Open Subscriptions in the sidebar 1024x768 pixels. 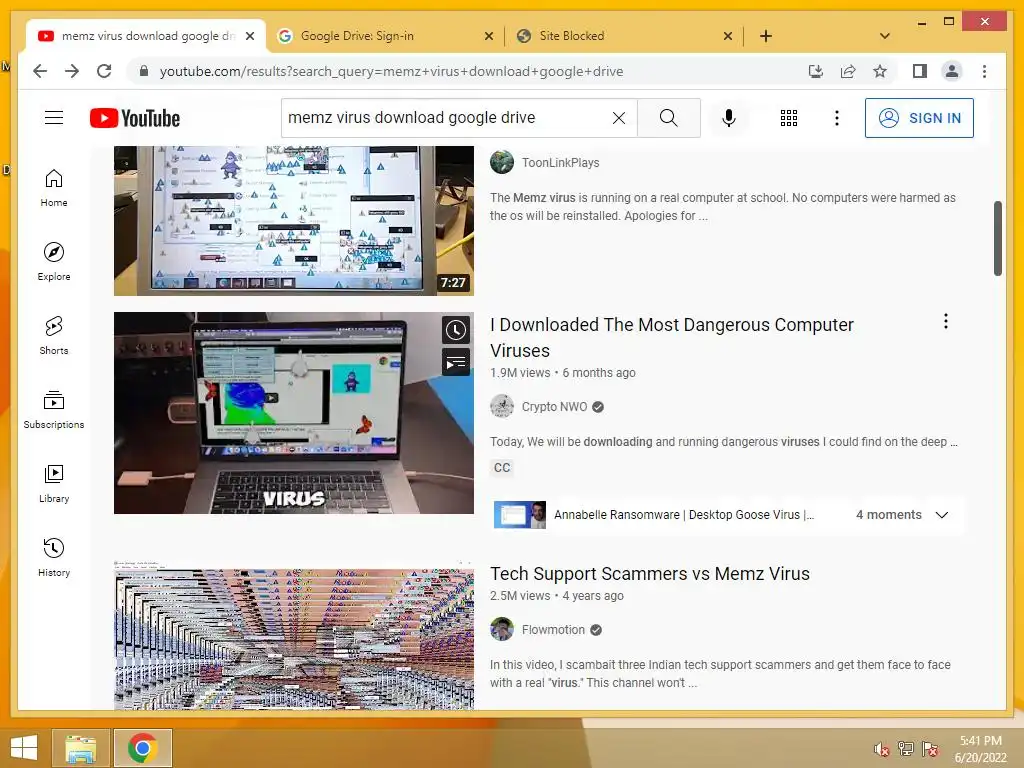[x=54, y=409]
